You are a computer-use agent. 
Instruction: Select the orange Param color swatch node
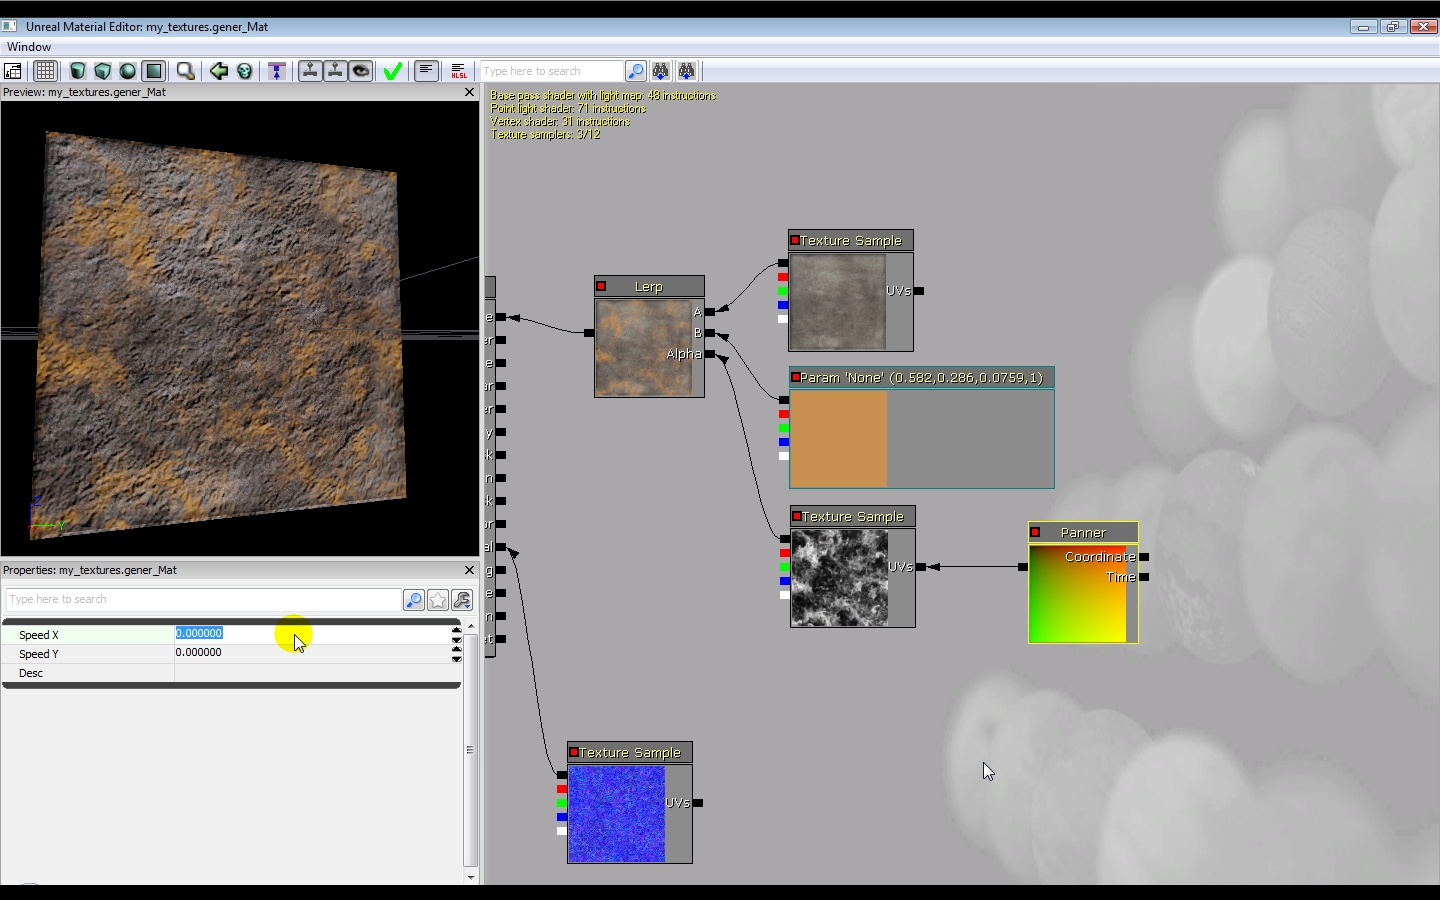[838, 438]
